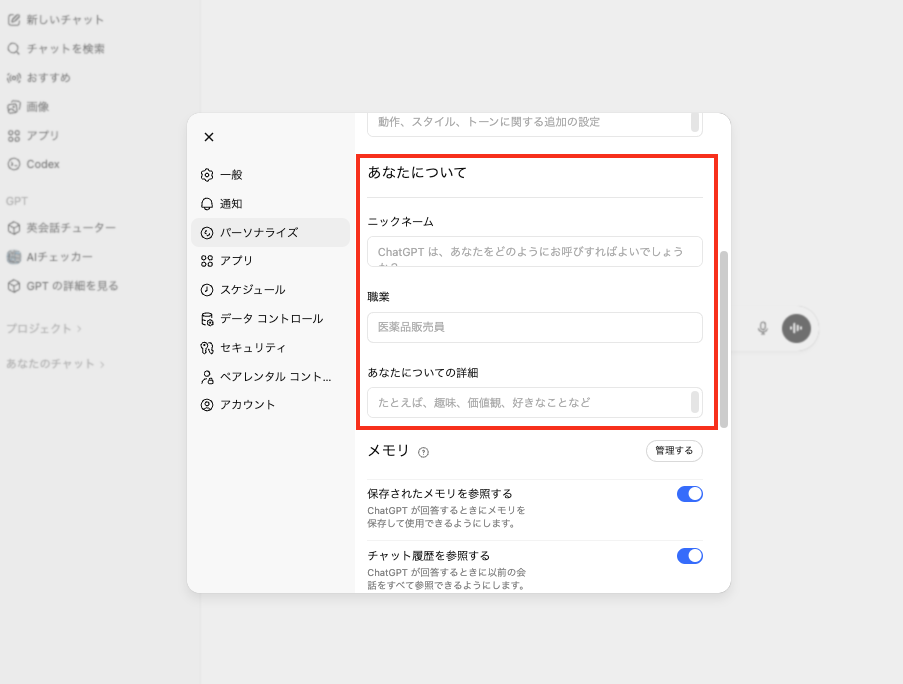The height and width of the screenshot is (684, 903).
Task: Open the セキュリティ settings tab
Action: pyautogui.click(x=252, y=348)
